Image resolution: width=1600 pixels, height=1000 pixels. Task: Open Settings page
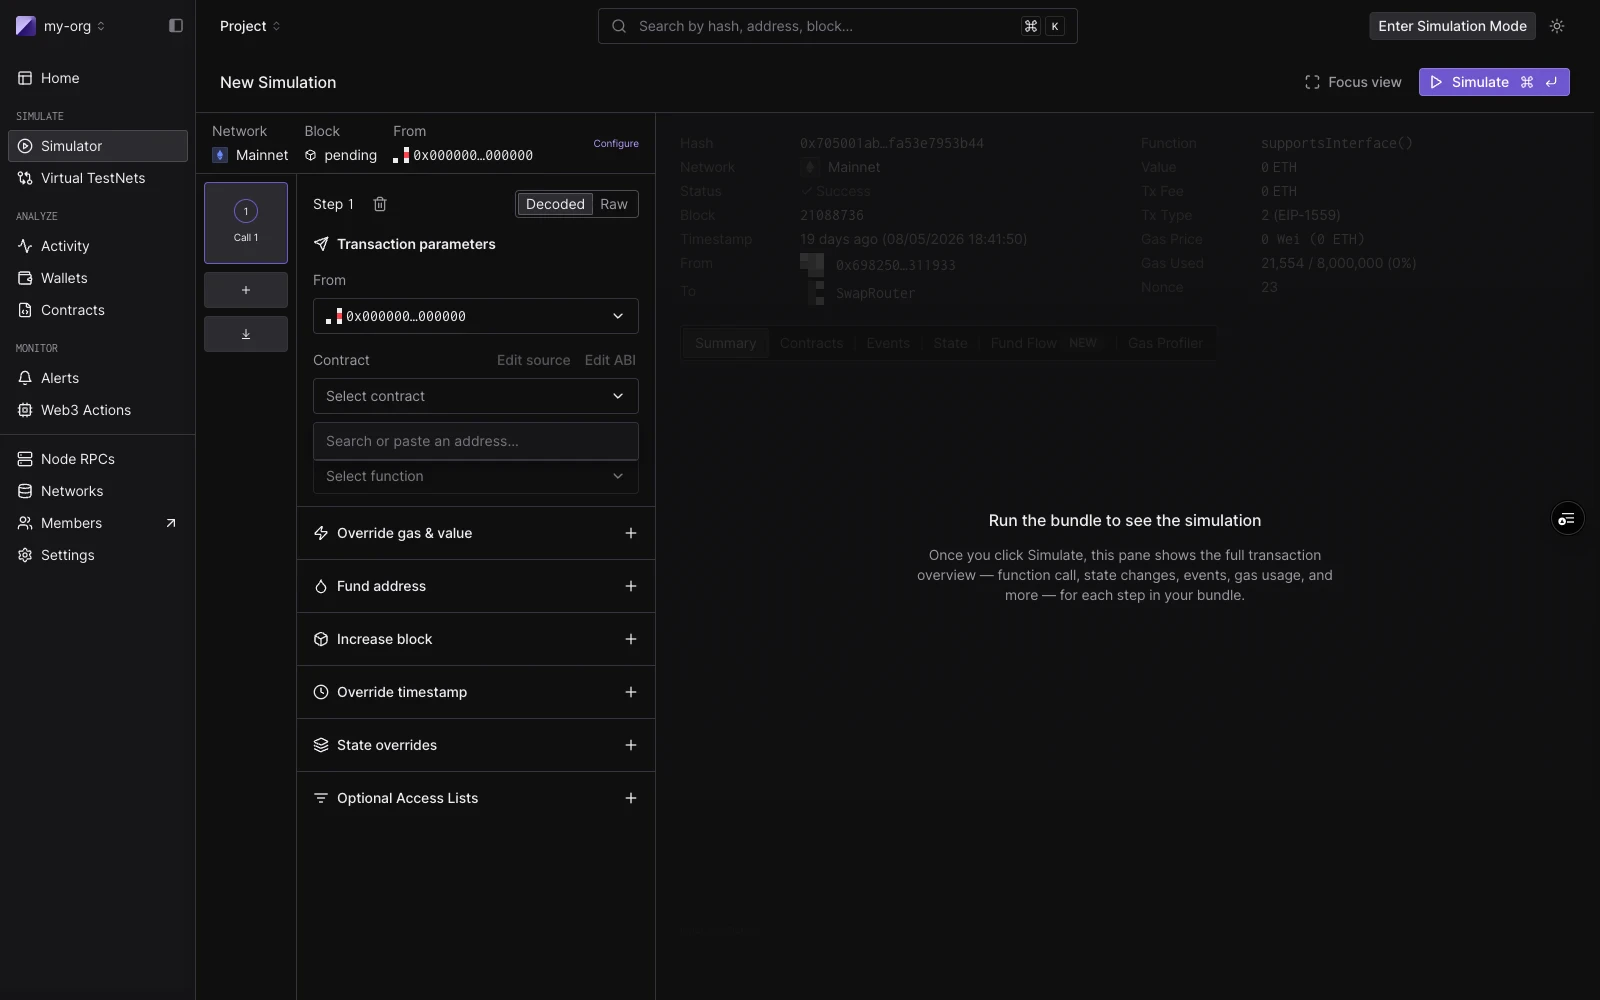pyautogui.click(x=98, y=555)
